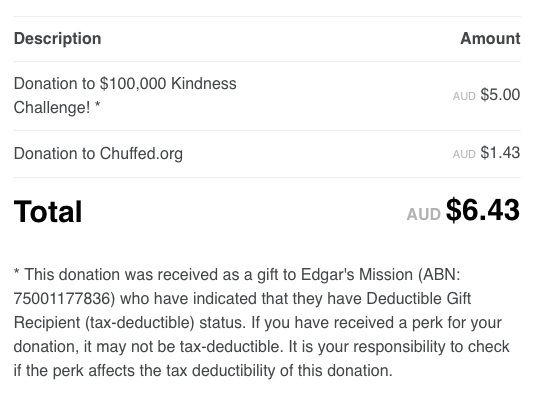
Task: Click the Total label
Action: click(x=48, y=211)
